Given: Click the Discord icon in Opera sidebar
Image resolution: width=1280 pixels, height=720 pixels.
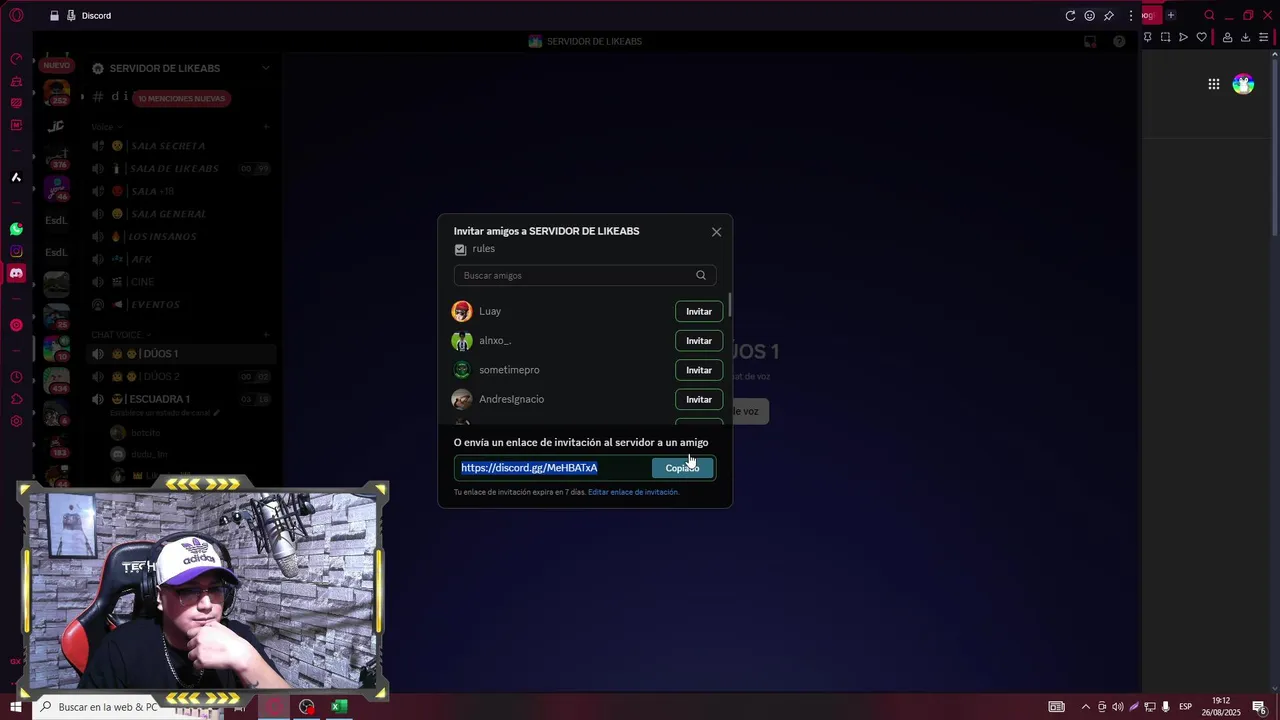Looking at the screenshot, I should click(16, 273).
